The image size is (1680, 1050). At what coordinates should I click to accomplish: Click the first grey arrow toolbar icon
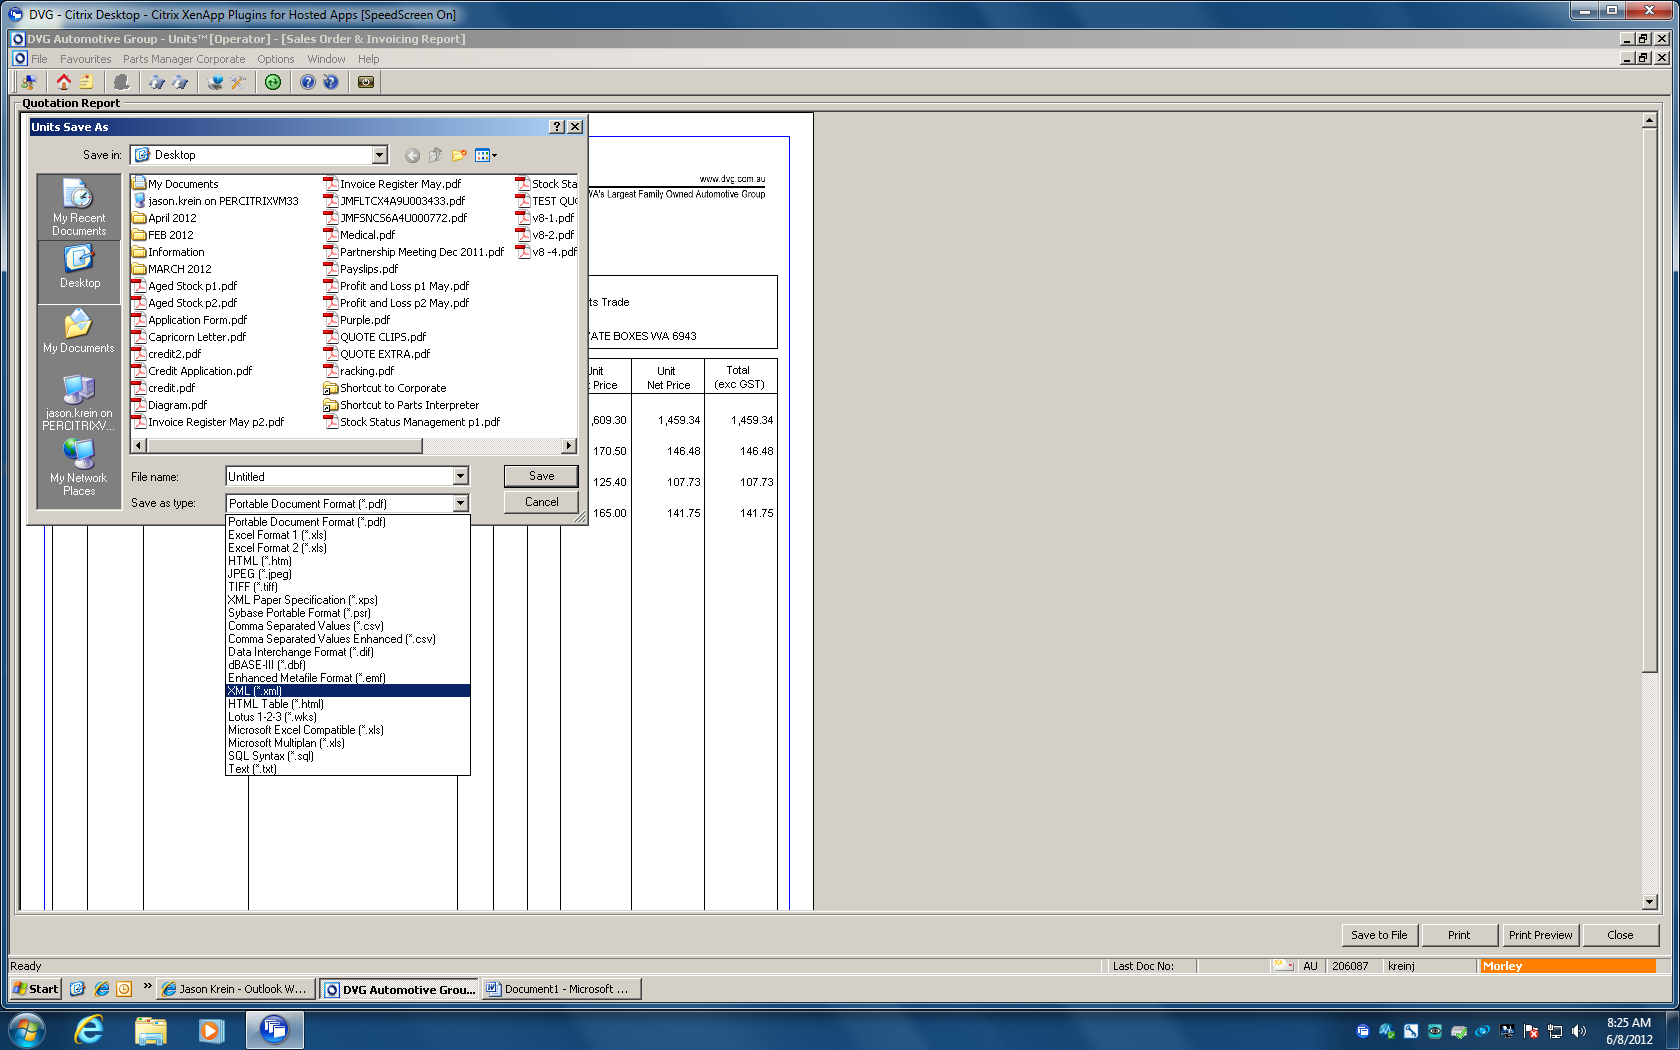click(x=157, y=82)
